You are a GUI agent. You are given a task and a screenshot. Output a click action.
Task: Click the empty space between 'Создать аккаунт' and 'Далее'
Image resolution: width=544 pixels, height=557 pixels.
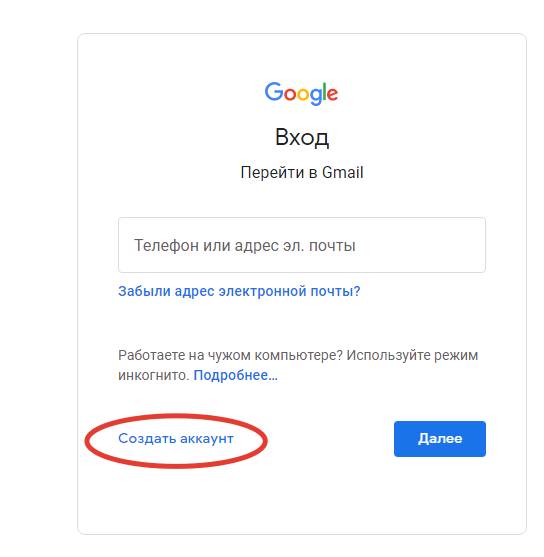pos(330,439)
